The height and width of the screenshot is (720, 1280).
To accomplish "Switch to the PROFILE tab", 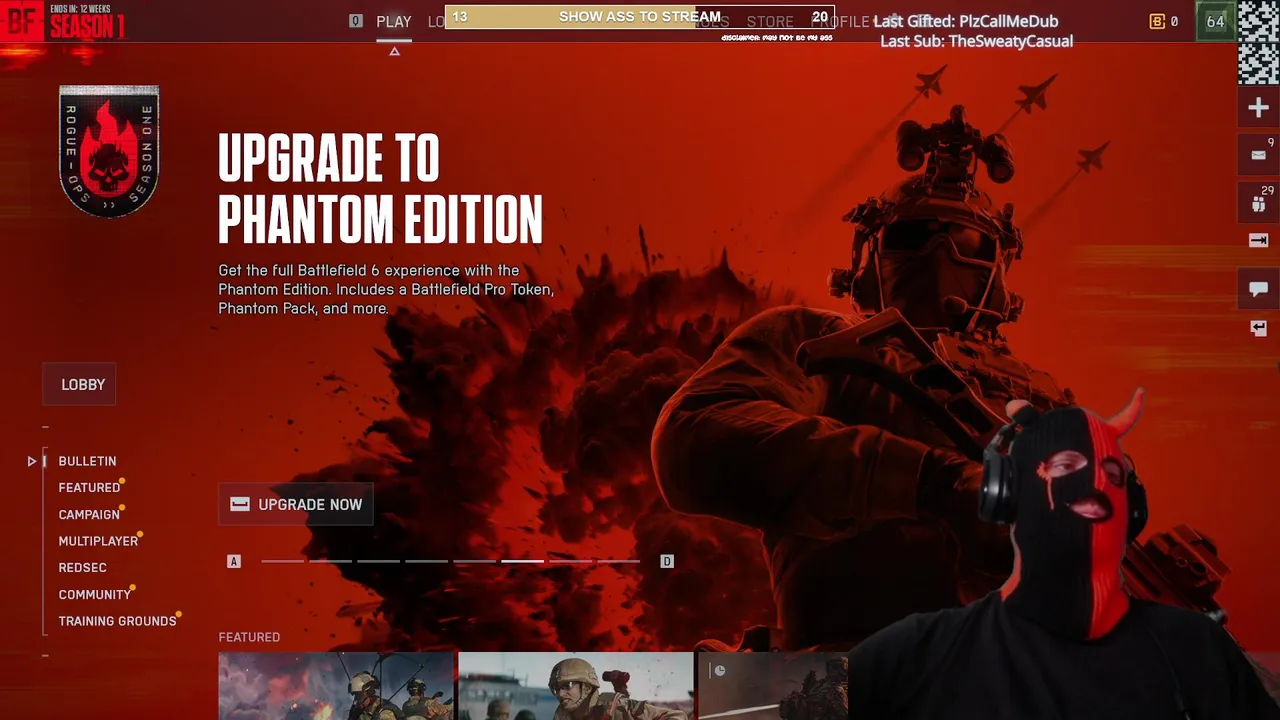I will 840,21.
